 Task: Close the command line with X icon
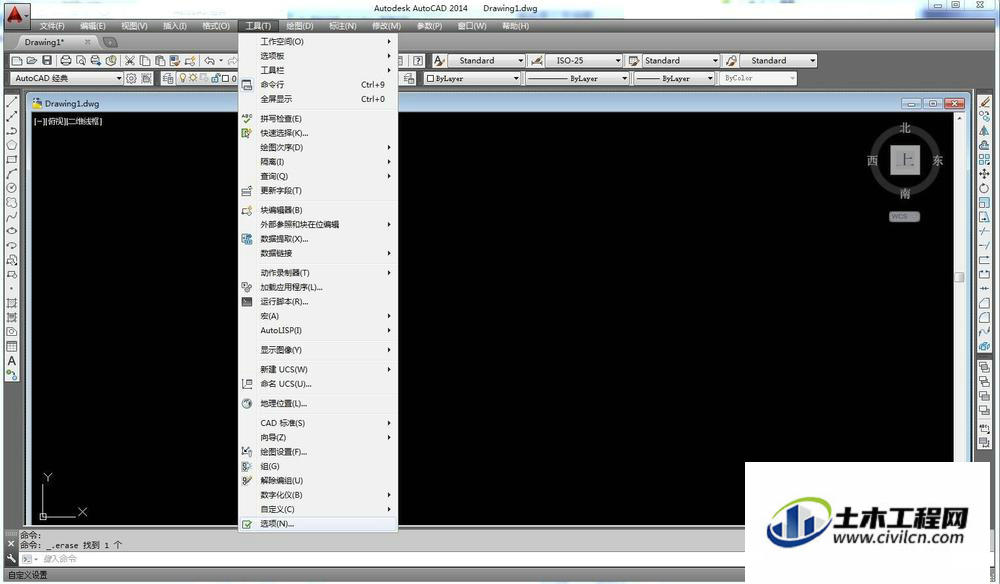(11, 544)
